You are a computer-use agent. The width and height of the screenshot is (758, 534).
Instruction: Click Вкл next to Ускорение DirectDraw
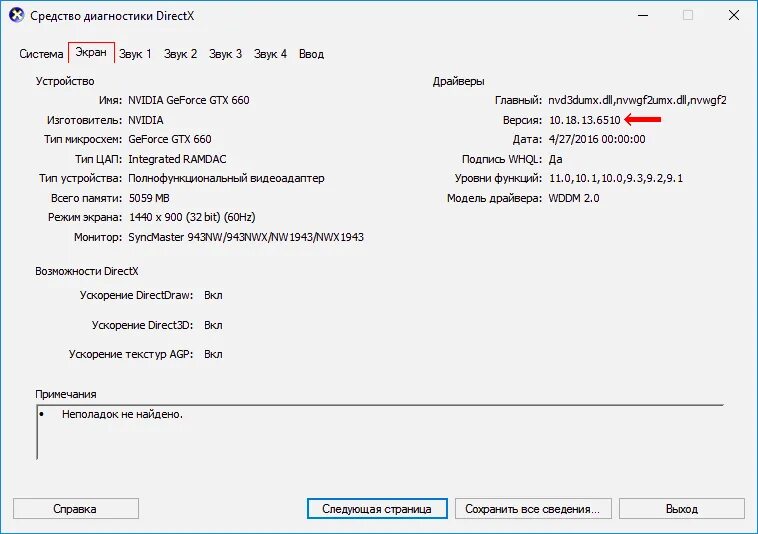(213, 295)
